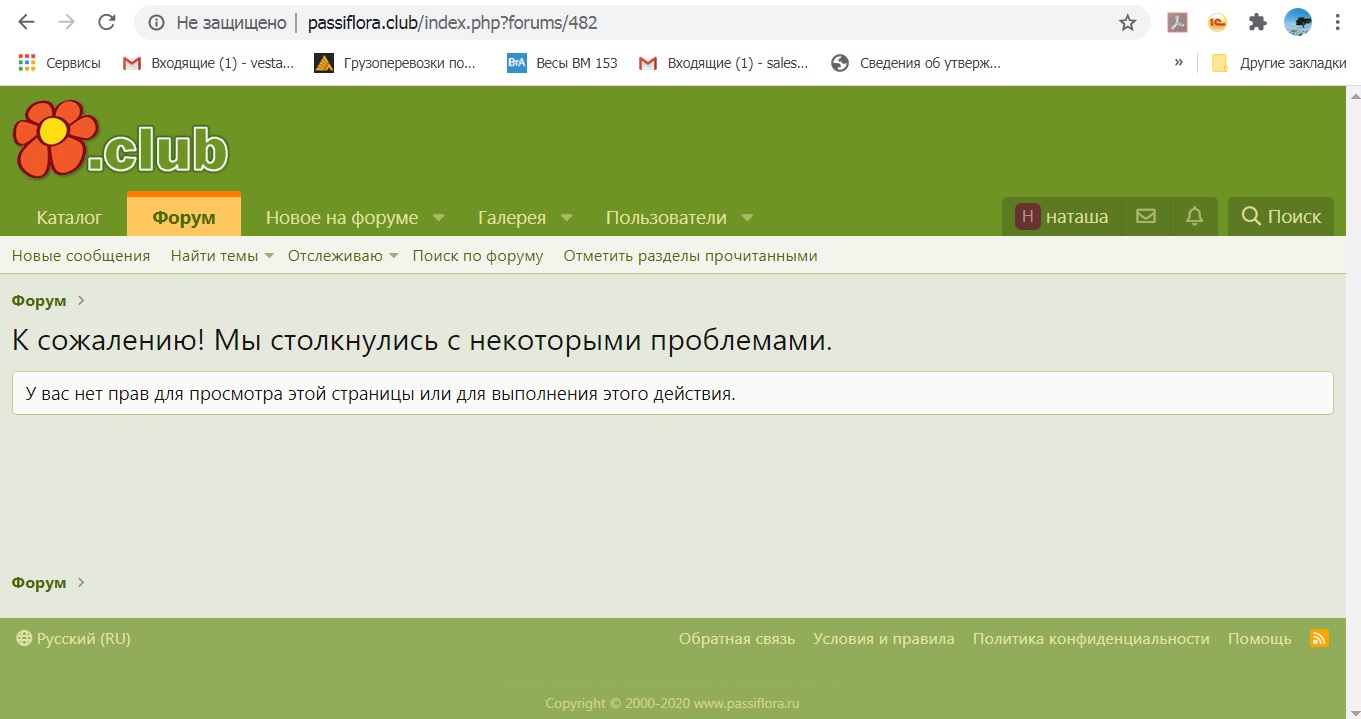Image resolution: width=1361 pixels, height=719 pixels.
Task: Switch to the Каталог tab
Action: coord(69,218)
